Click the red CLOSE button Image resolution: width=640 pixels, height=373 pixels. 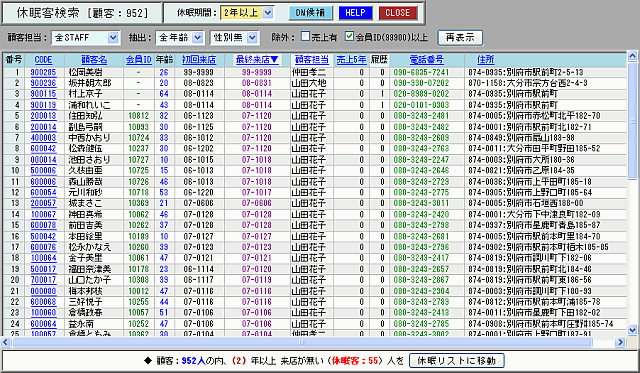point(398,13)
